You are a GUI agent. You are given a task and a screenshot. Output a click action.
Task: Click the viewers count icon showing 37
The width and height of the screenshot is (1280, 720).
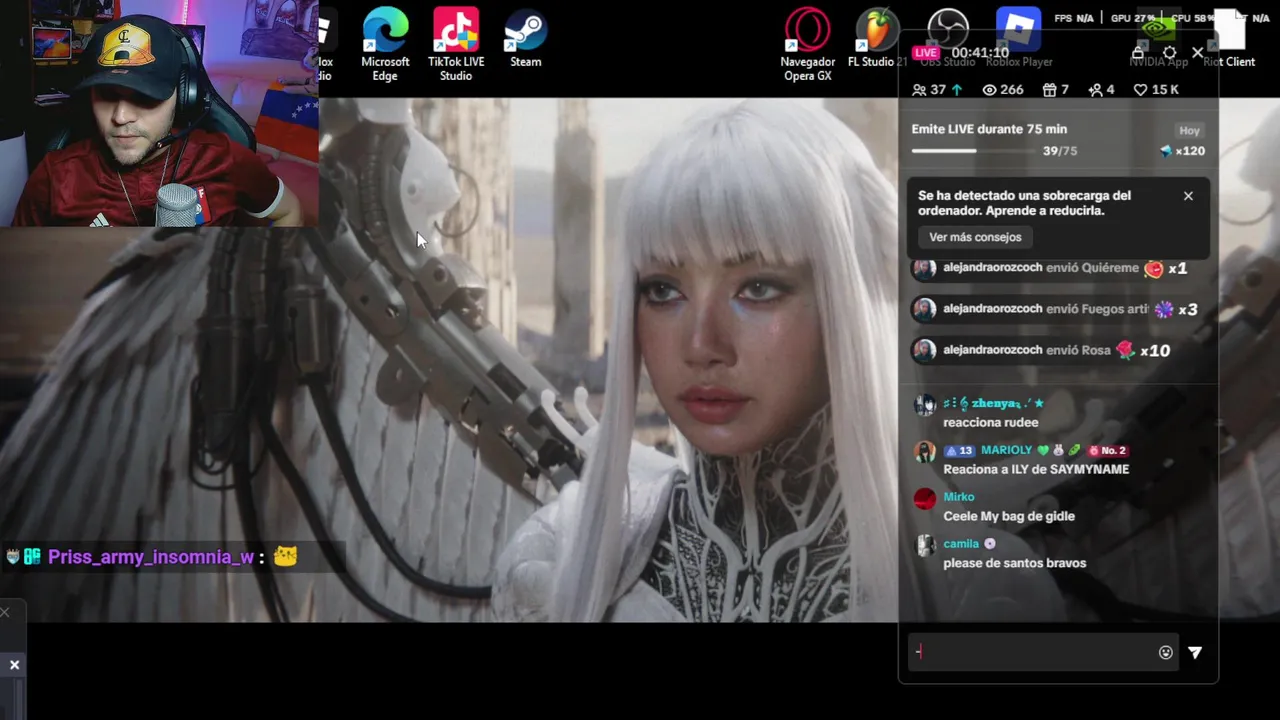937,90
